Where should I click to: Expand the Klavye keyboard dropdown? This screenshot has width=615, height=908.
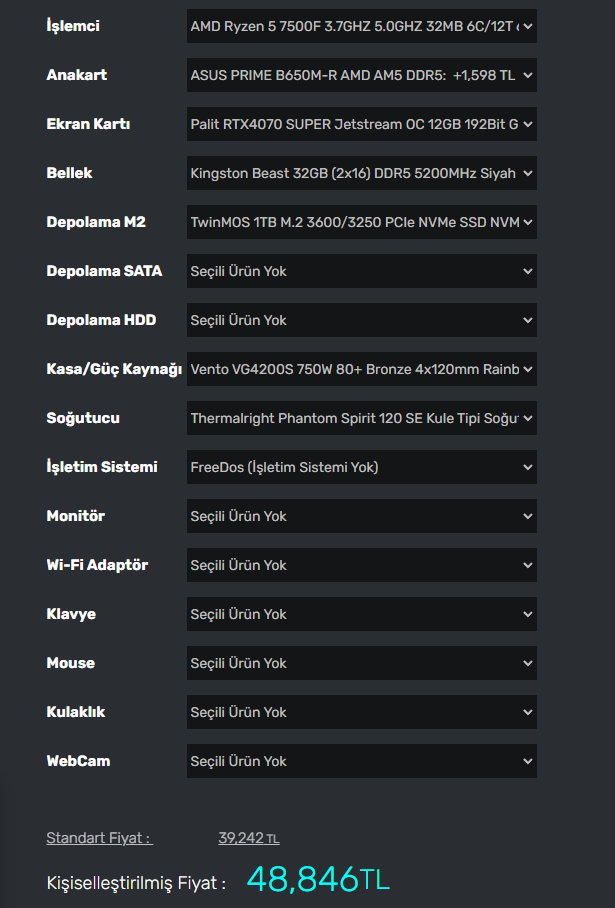click(x=361, y=614)
